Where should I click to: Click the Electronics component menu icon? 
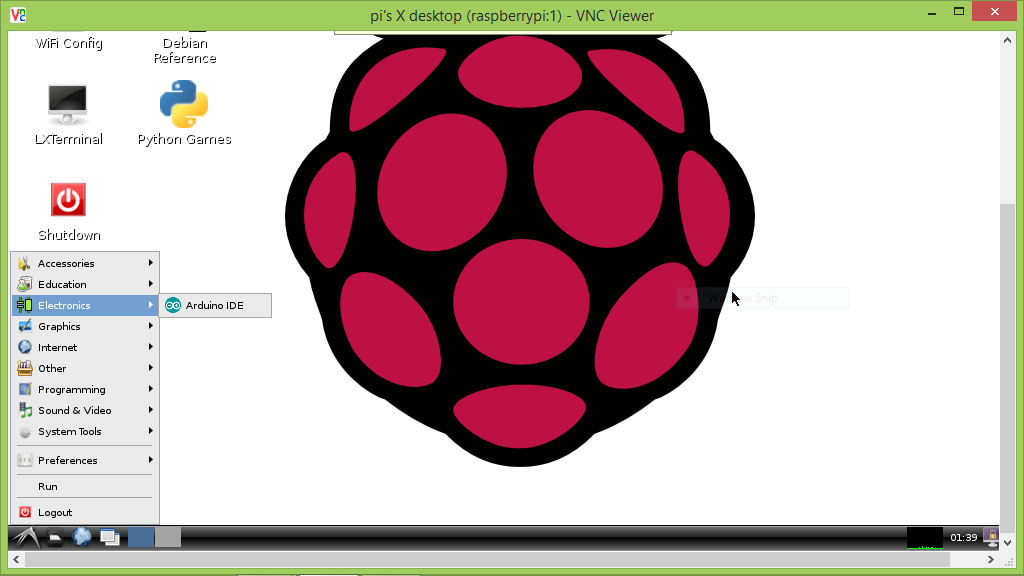[25, 305]
